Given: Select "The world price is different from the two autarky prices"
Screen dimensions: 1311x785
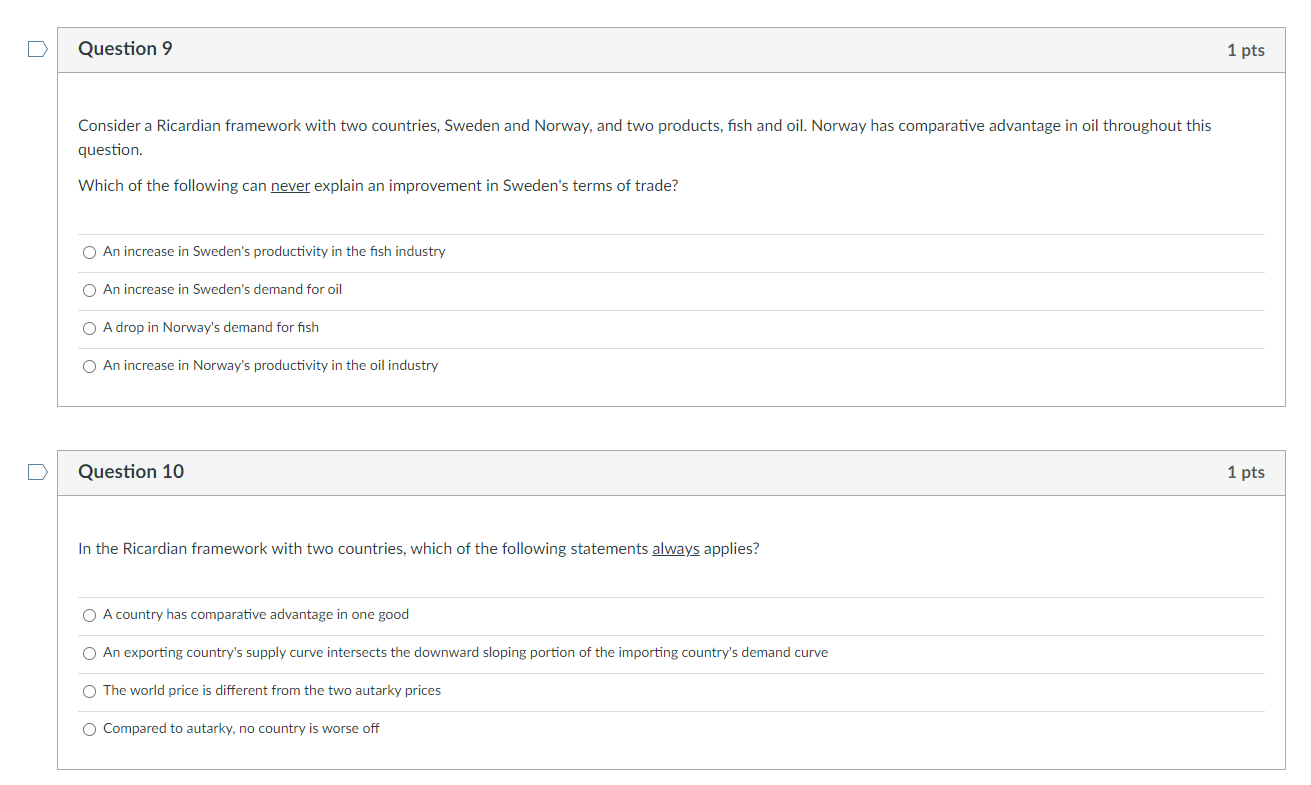Looking at the screenshot, I should pyautogui.click(x=89, y=691).
